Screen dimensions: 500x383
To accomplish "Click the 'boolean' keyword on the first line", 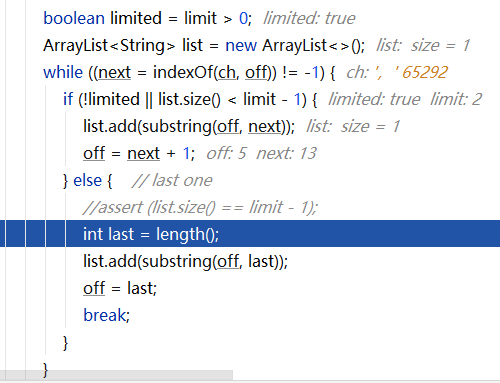I will tap(74, 18).
